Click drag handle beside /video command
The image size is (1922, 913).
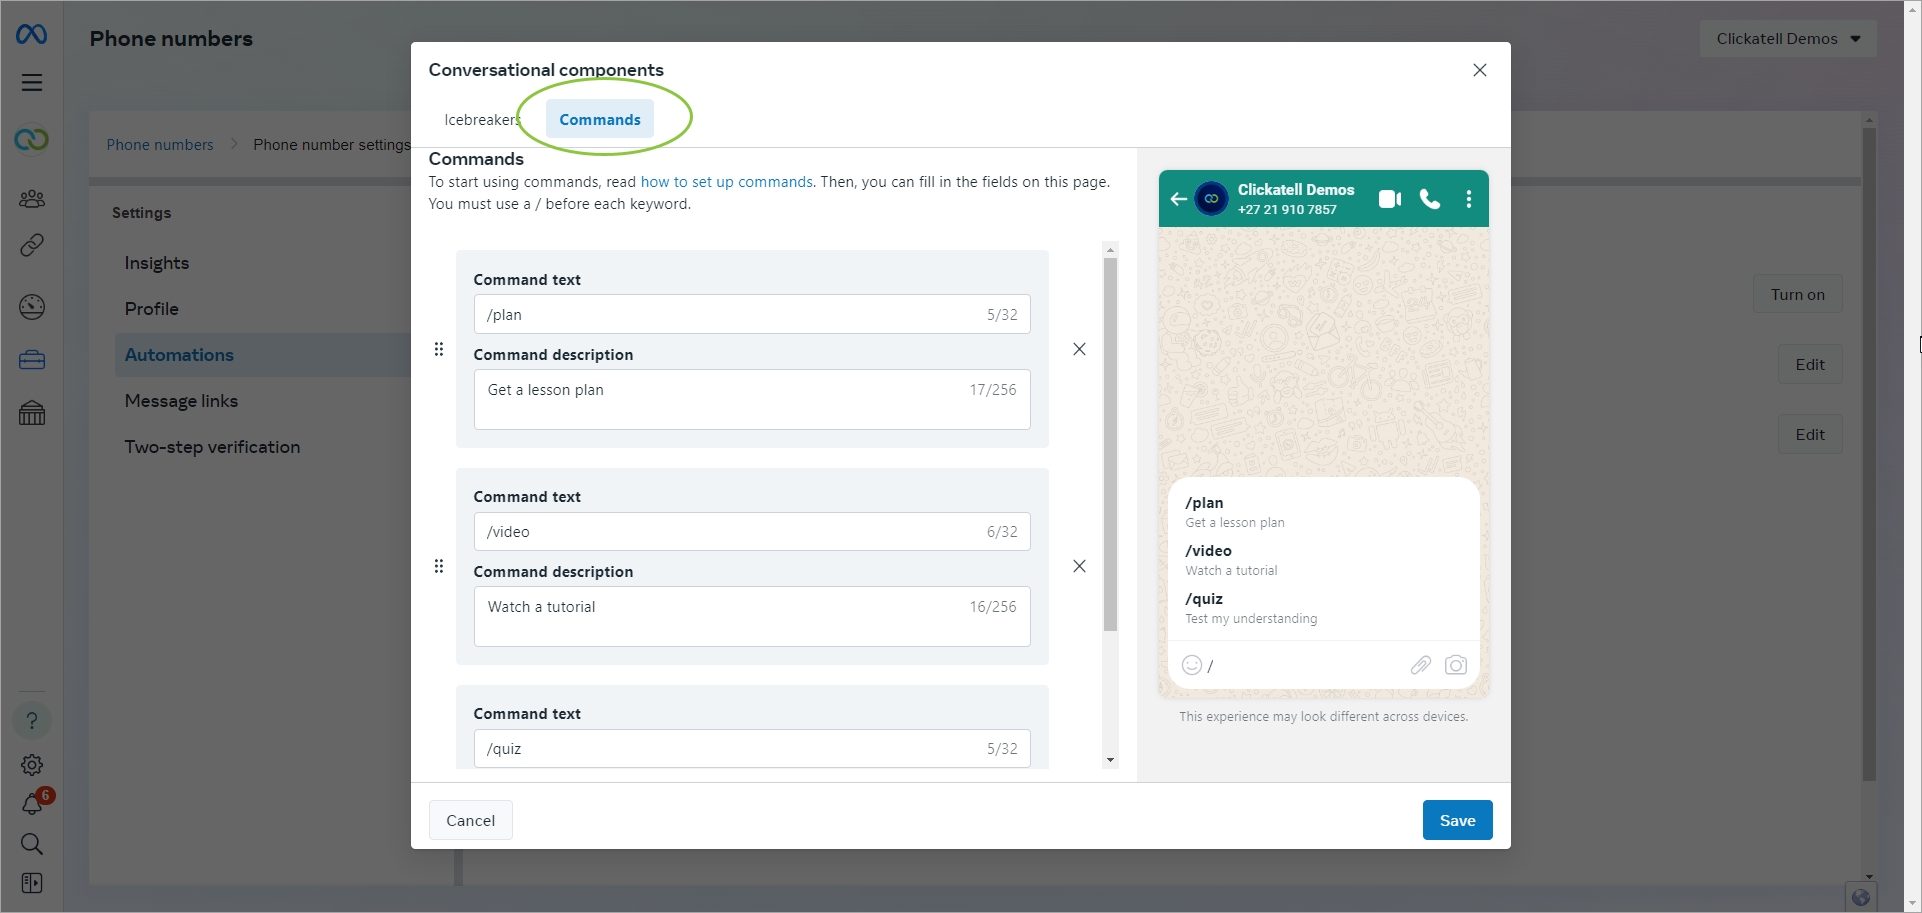439,566
